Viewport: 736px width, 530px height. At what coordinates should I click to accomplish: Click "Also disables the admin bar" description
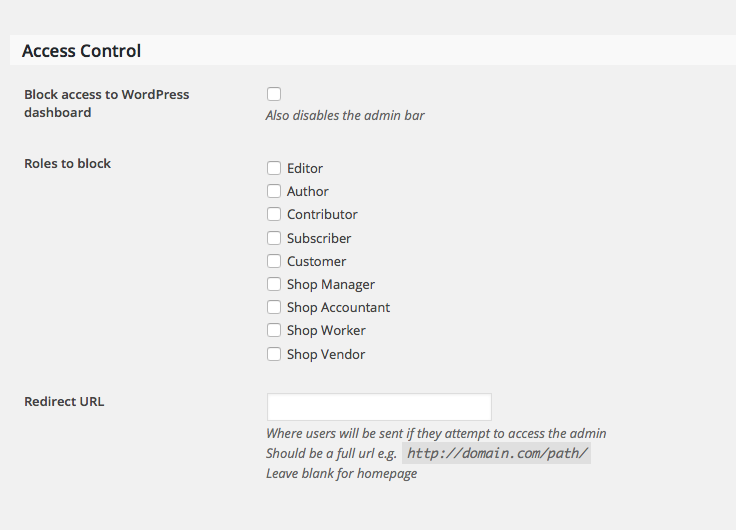pyautogui.click(x=345, y=115)
